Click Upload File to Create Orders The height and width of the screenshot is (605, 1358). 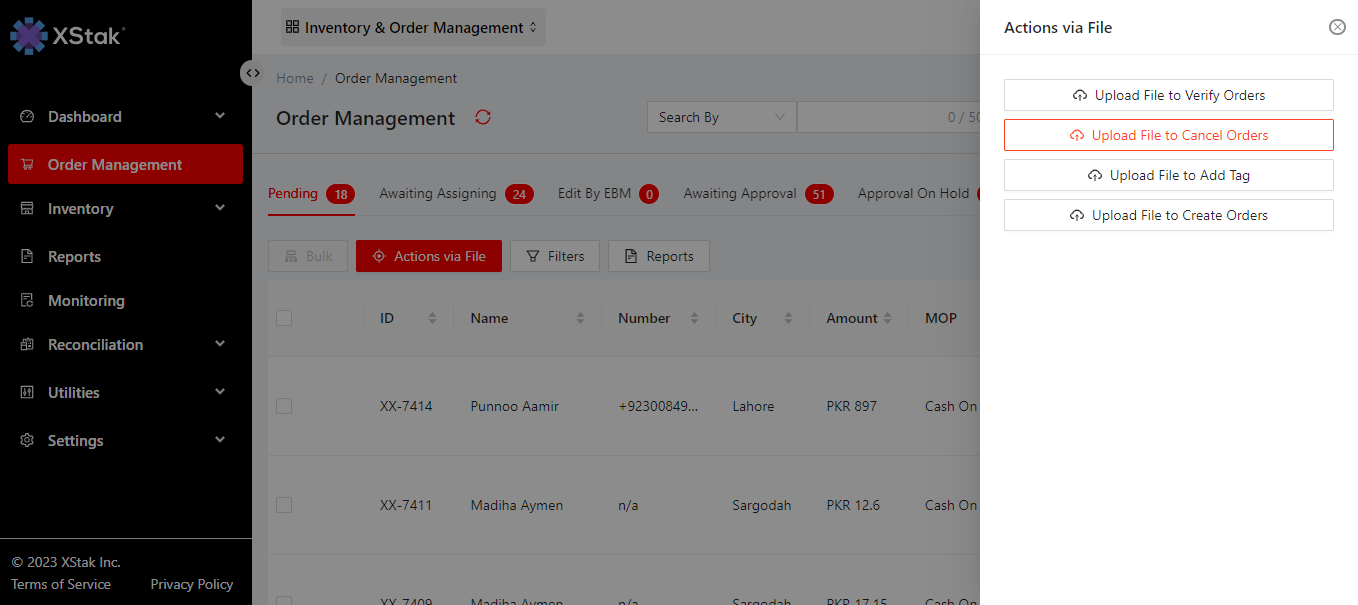click(1168, 215)
